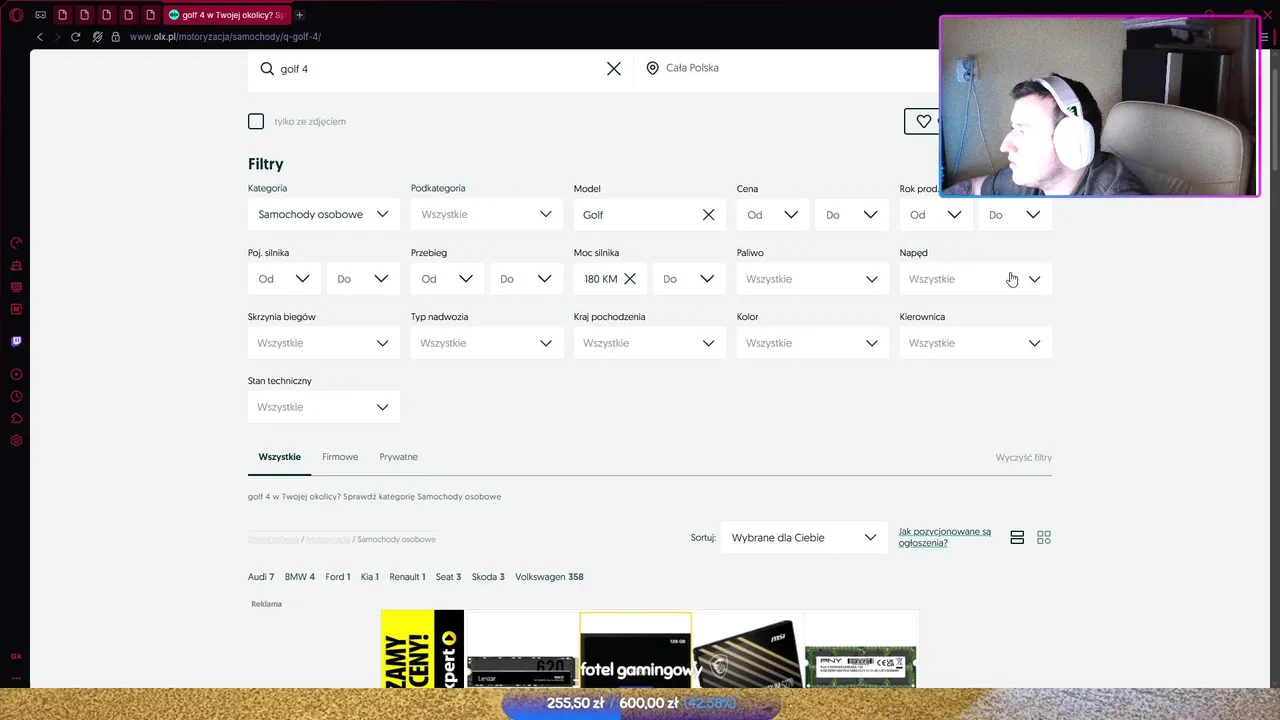Expand the Stan techniczny dropdown
The height and width of the screenshot is (720, 1280).
point(324,406)
